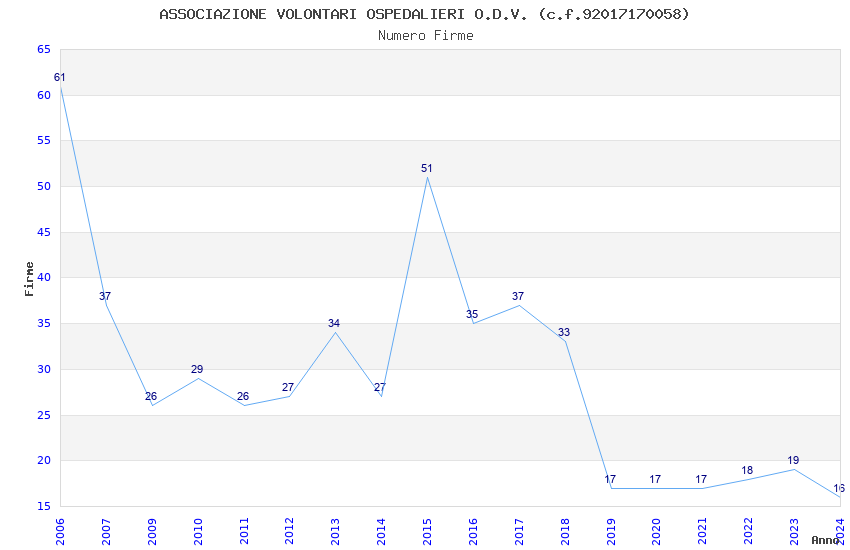
Task: Select the year 2014 on x-axis
Action: [x=381, y=532]
